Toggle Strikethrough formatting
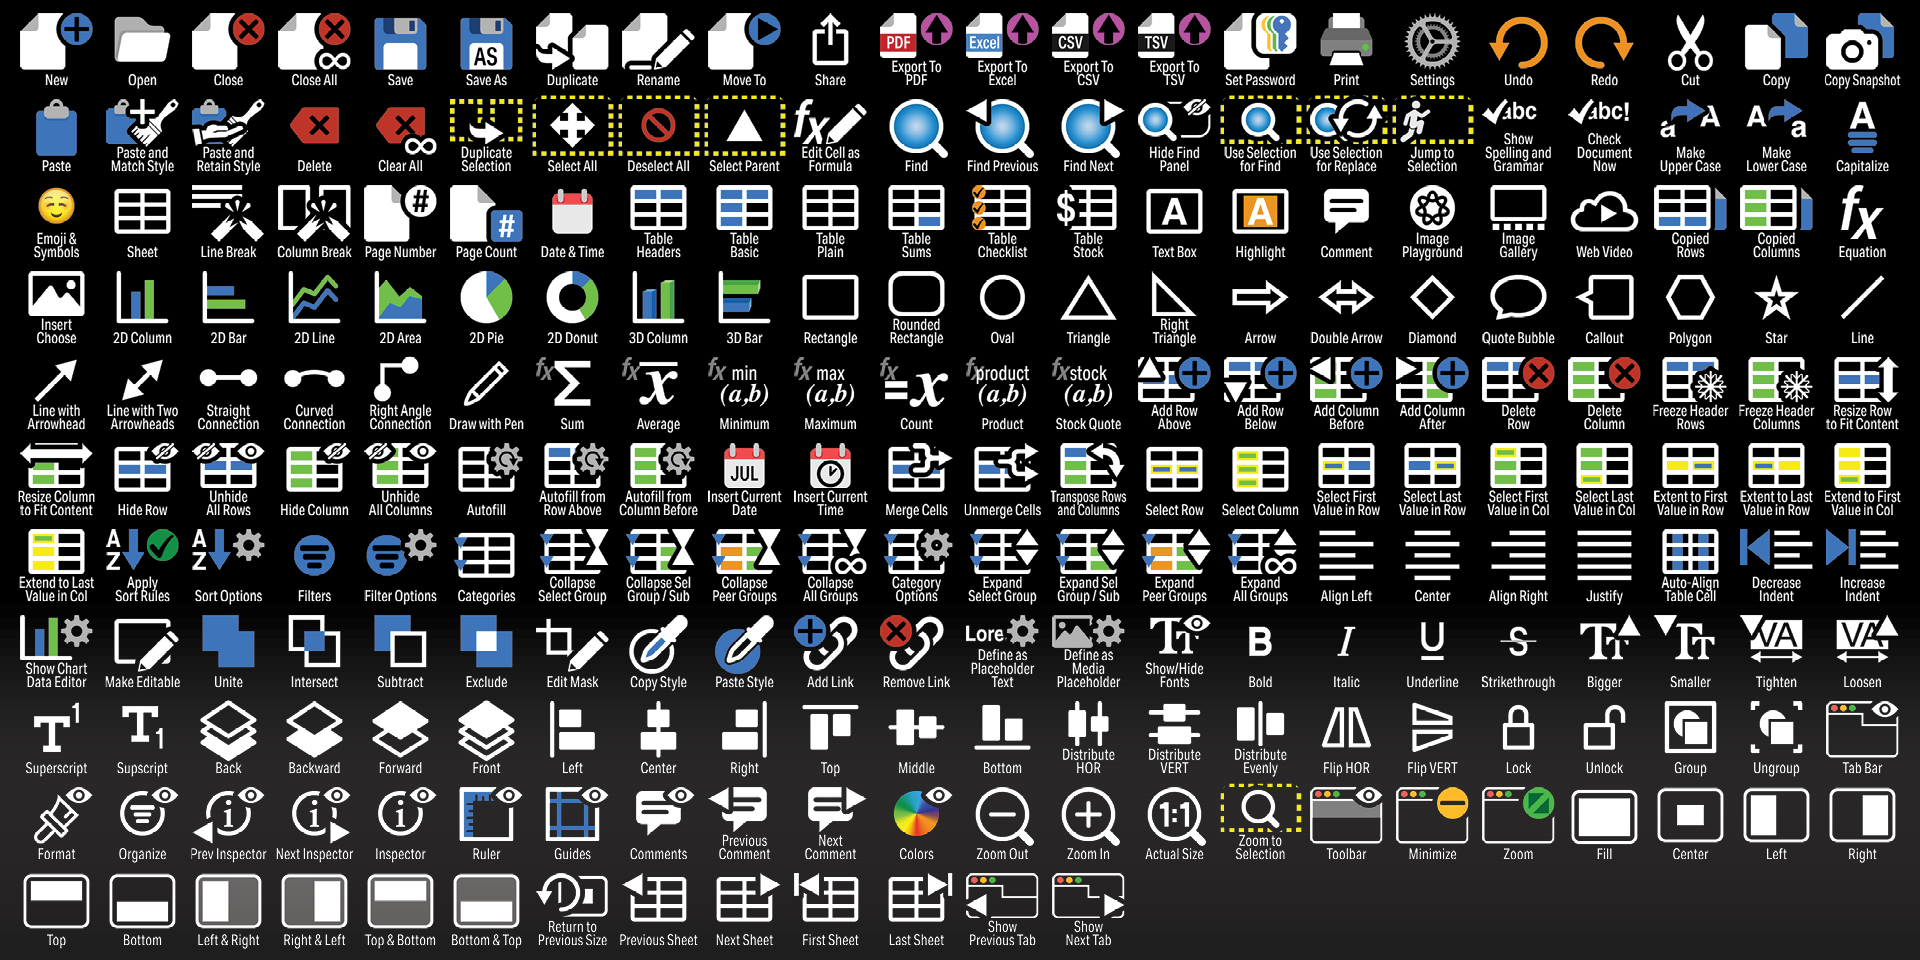This screenshot has width=1920, height=960. click(1518, 642)
